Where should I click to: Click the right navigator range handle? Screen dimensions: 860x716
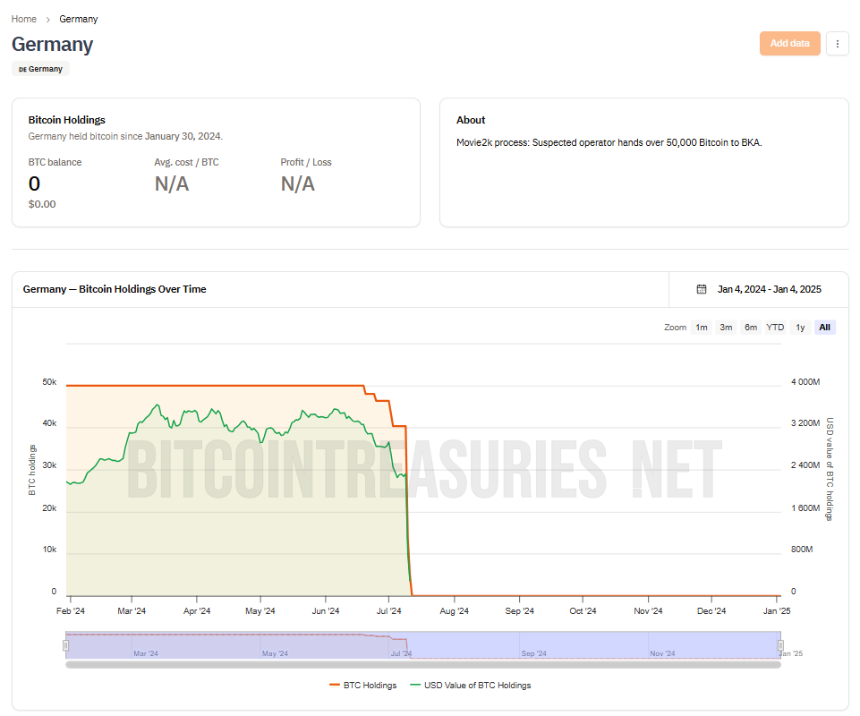[x=780, y=645]
